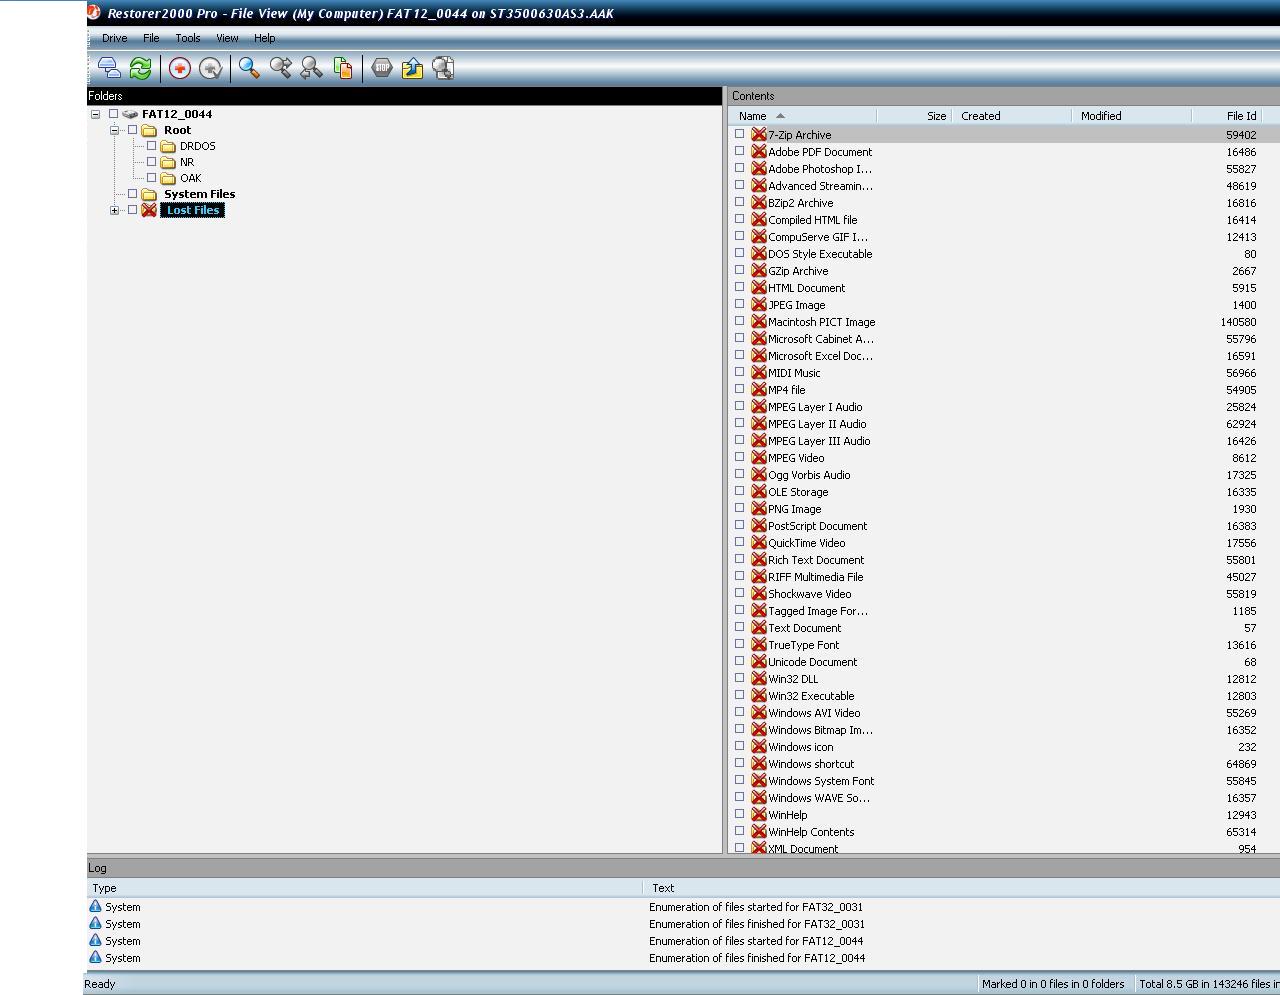Select the DRDOS folder label

tap(197, 146)
